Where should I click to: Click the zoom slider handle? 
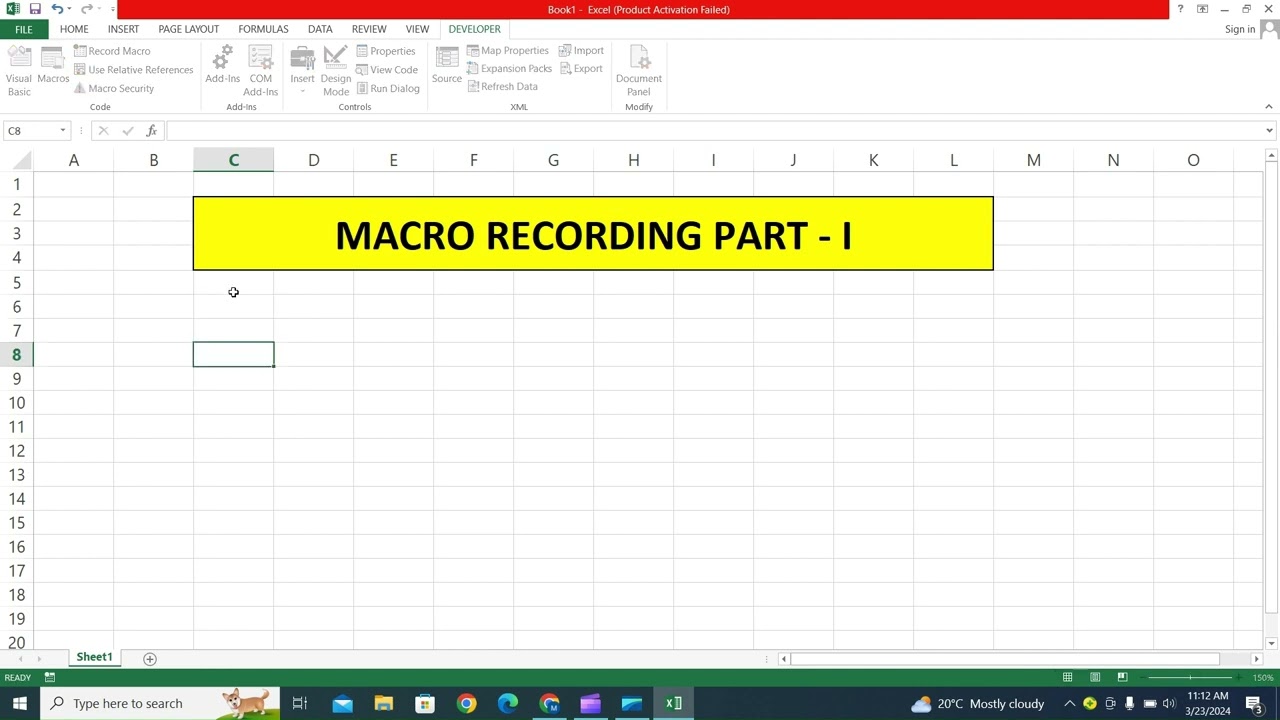(x=1189, y=678)
